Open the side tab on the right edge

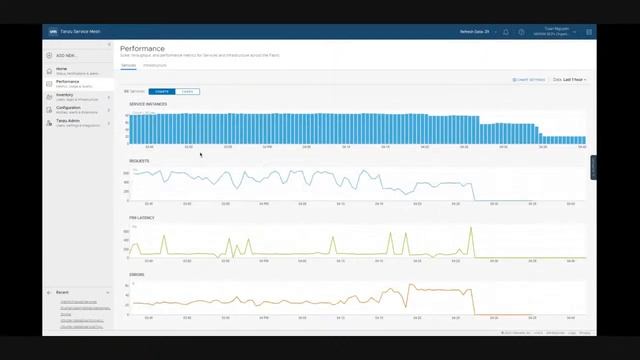click(x=593, y=167)
